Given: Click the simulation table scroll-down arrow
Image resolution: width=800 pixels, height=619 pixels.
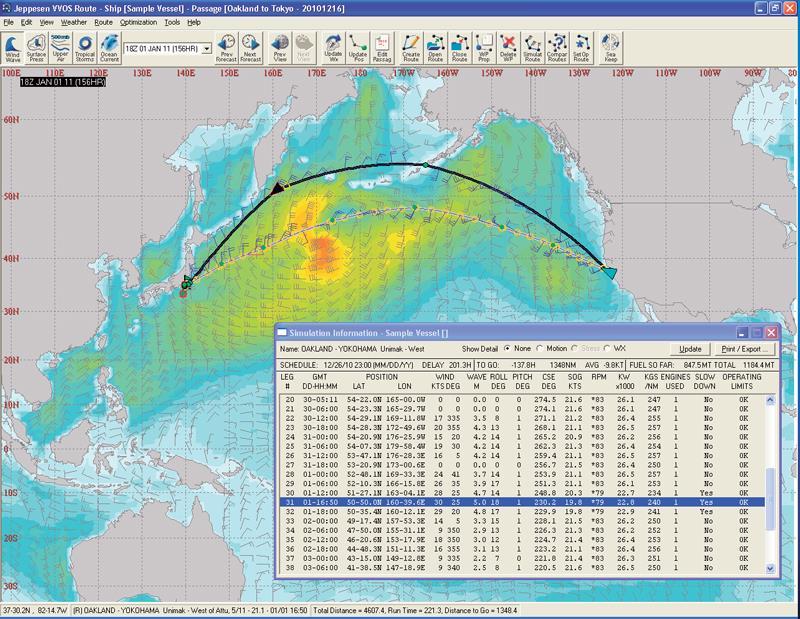Looking at the screenshot, I should point(770,568).
